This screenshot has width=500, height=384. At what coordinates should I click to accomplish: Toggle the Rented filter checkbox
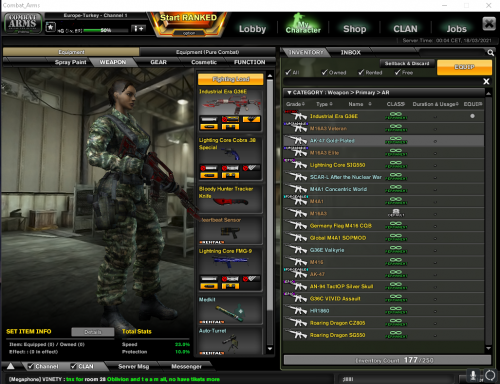(361, 72)
